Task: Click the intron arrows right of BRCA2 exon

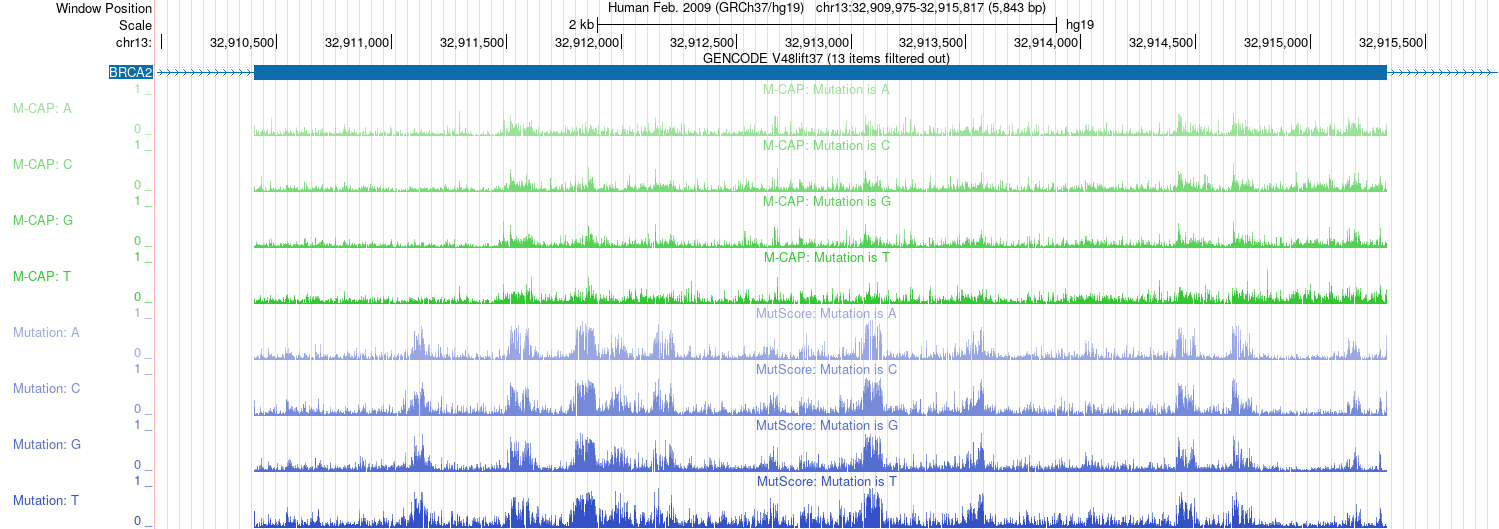Action: [1441, 72]
